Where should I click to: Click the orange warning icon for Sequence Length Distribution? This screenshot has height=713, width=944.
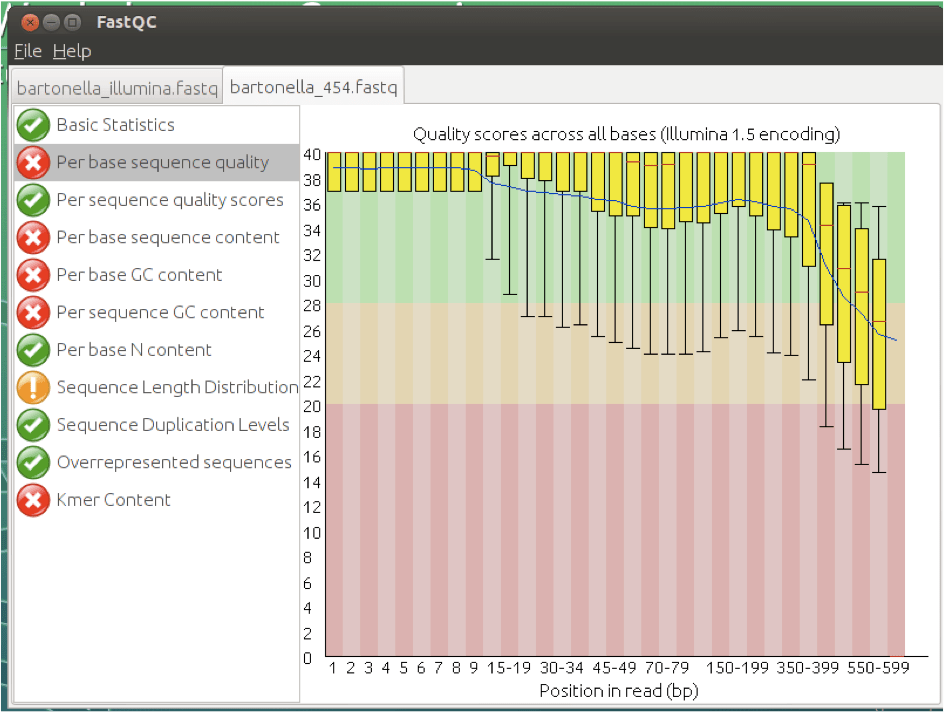[x=33, y=387]
